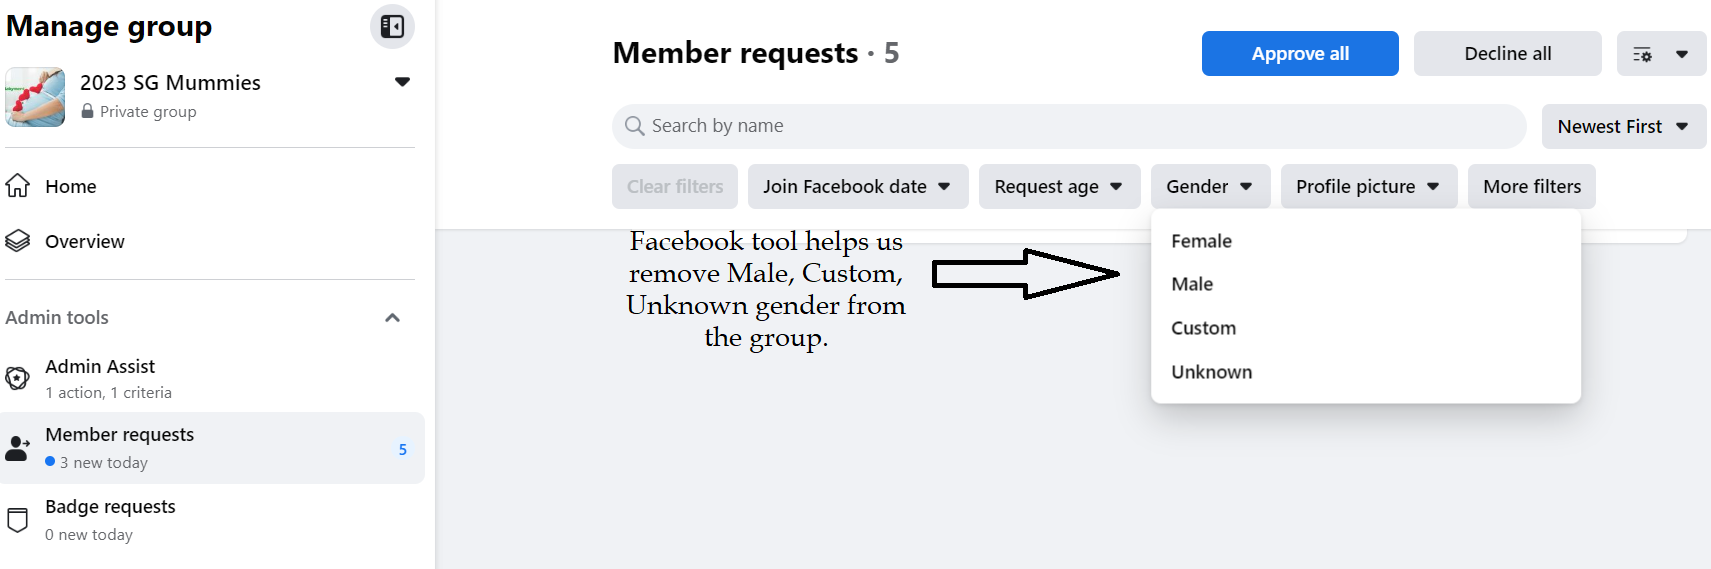Expand the Request age filter
This screenshot has height=569, width=1711.
(x=1059, y=187)
